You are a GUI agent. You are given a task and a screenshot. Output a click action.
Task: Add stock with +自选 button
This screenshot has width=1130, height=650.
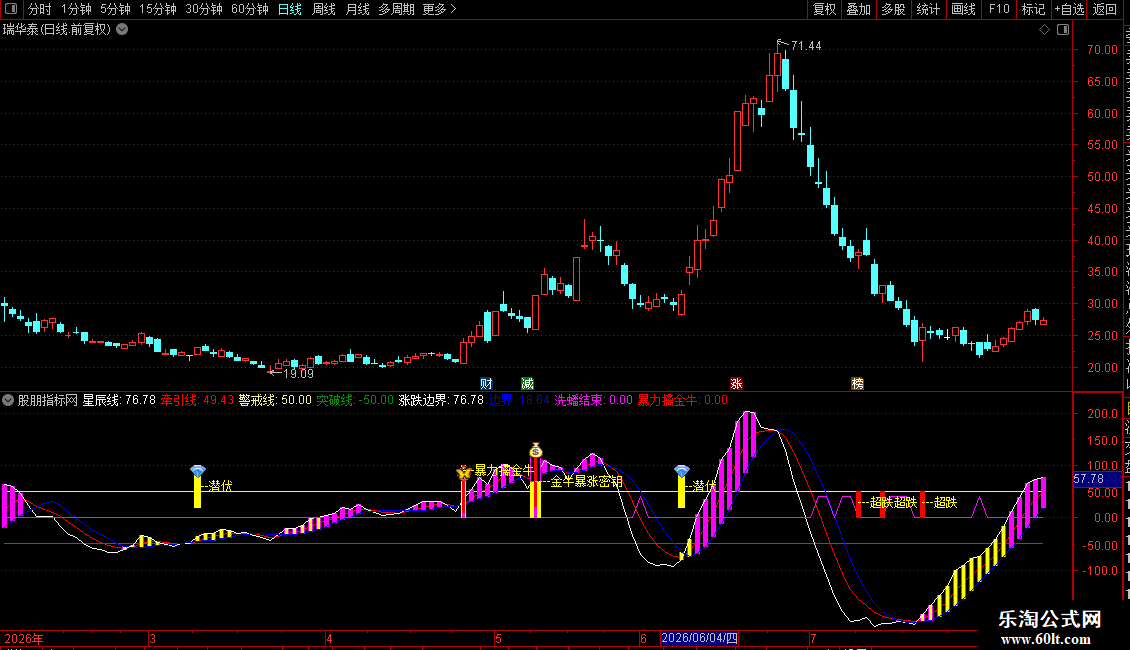[1069, 9]
